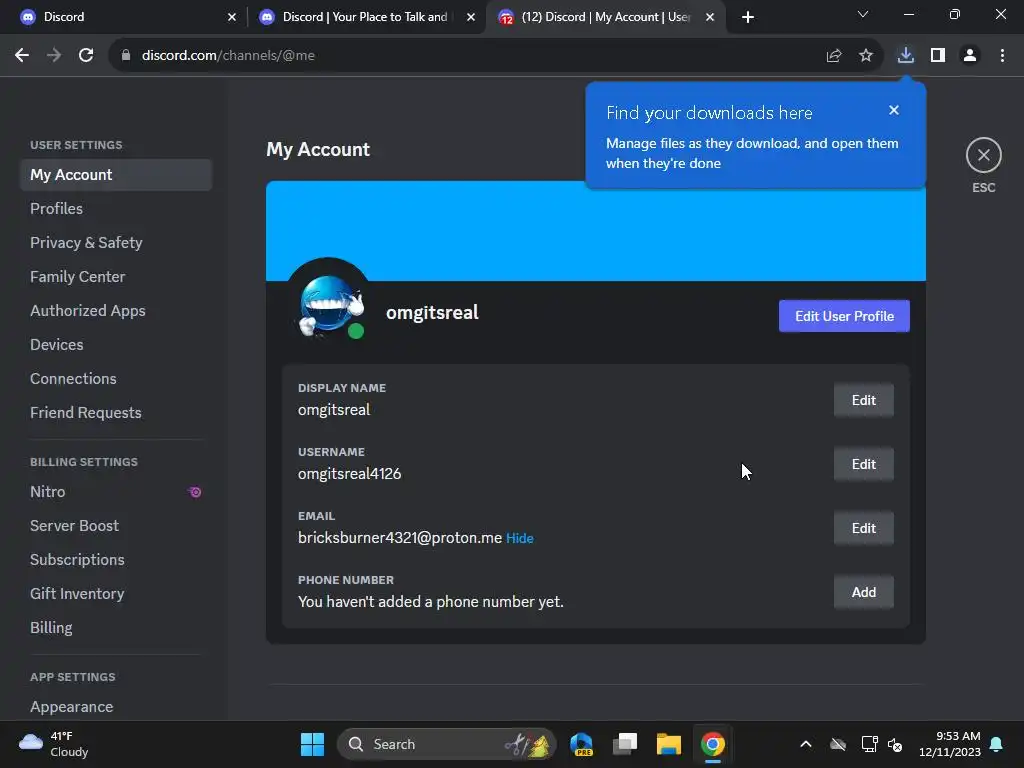1024x768 pixels.
Task: Select the '(12) Discord | My Account' tab
Action: point(604,17)
